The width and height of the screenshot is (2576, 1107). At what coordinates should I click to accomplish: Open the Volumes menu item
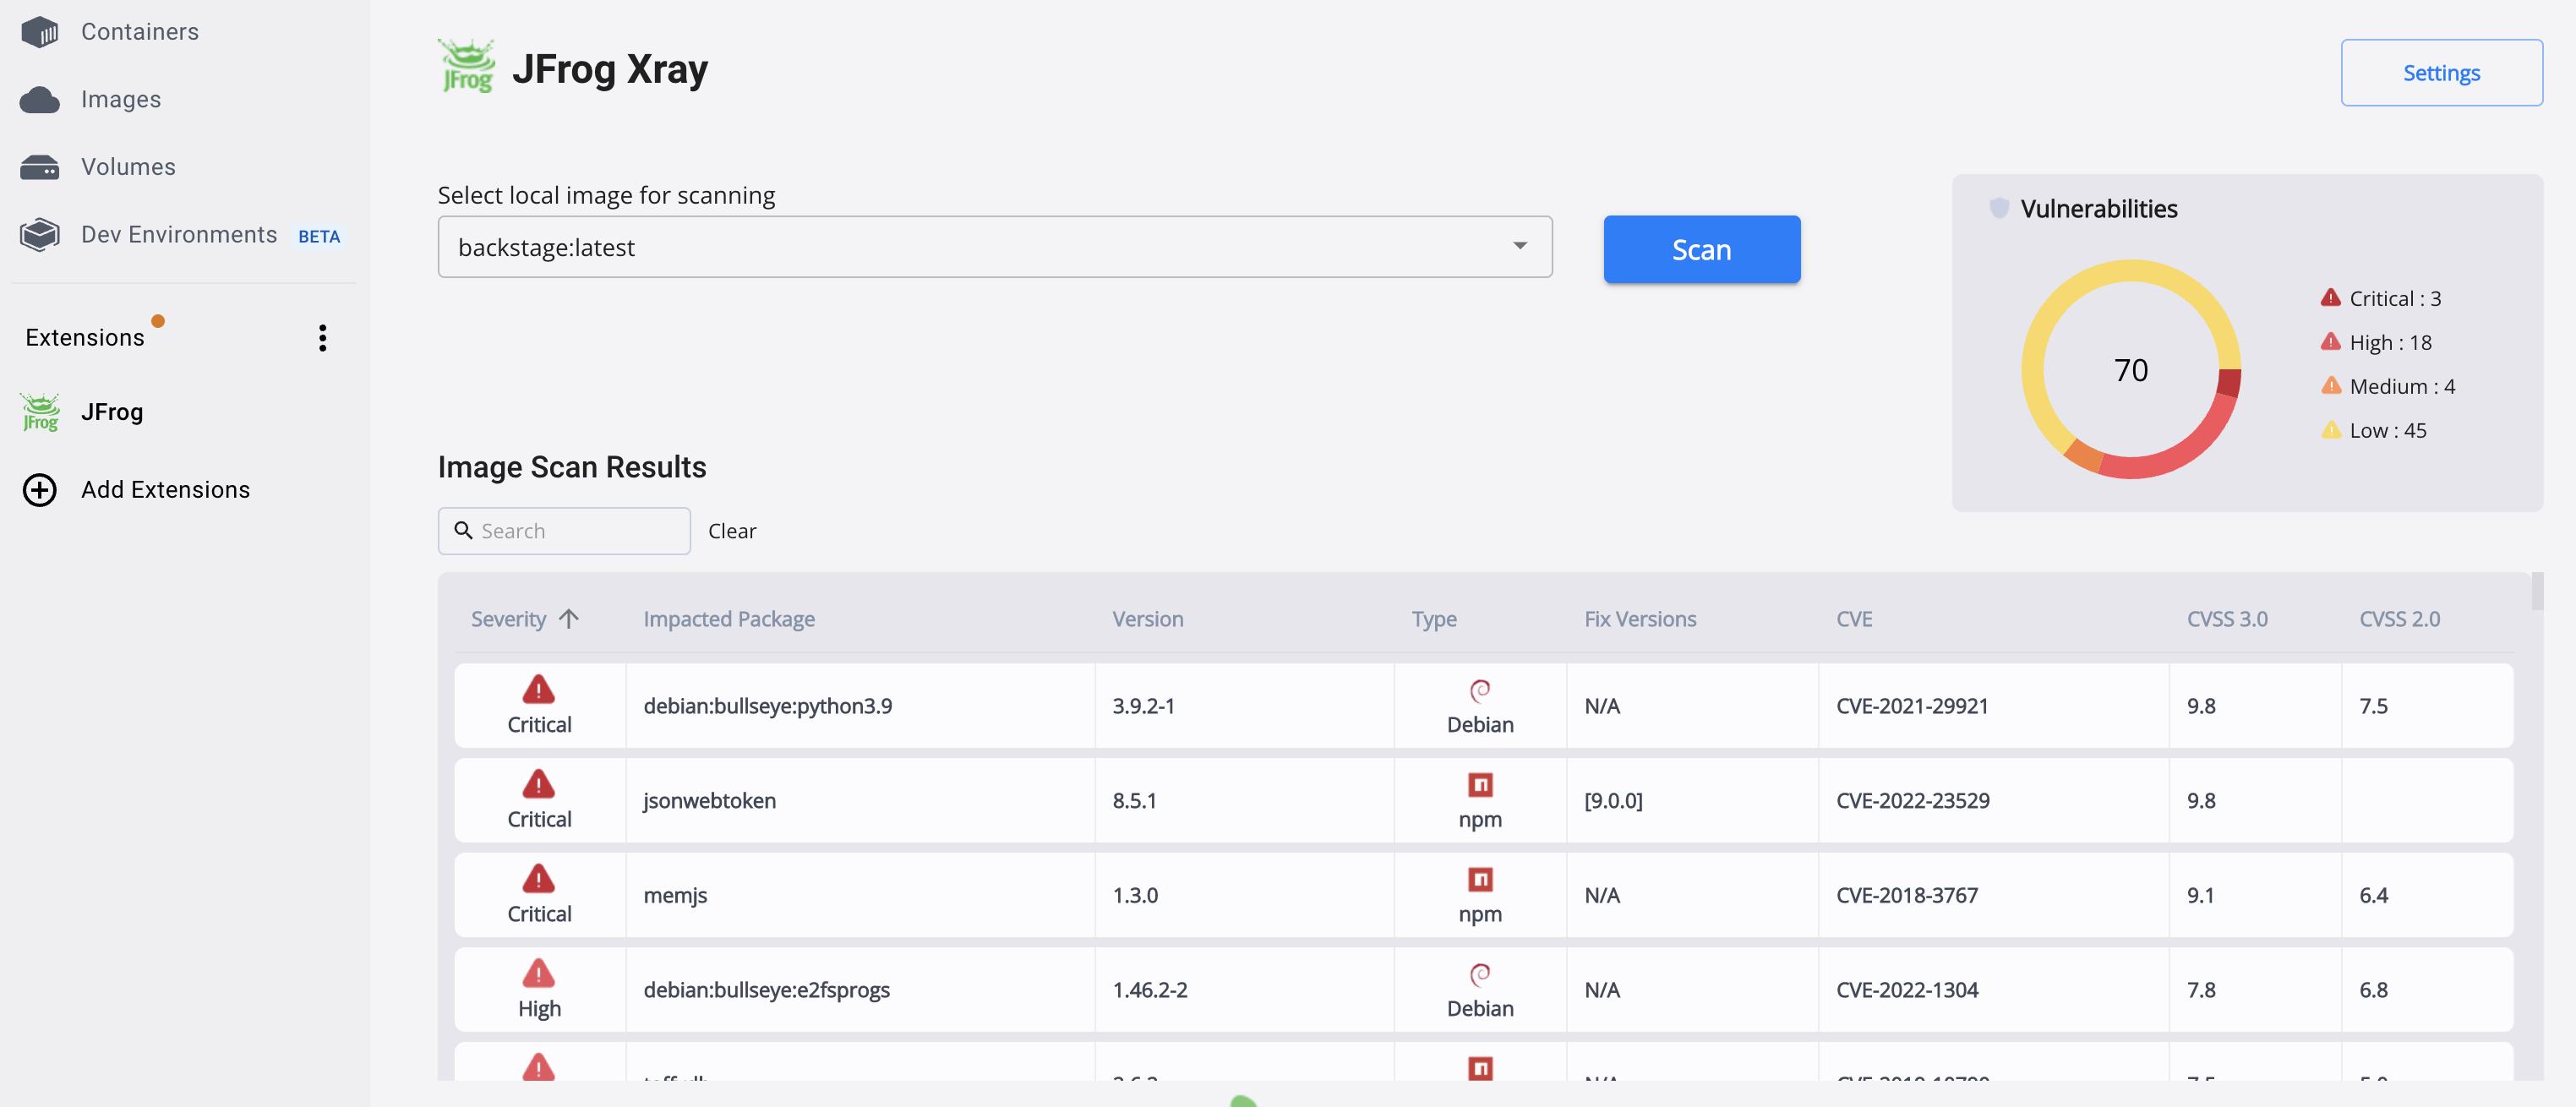click(x=128, y=167)
